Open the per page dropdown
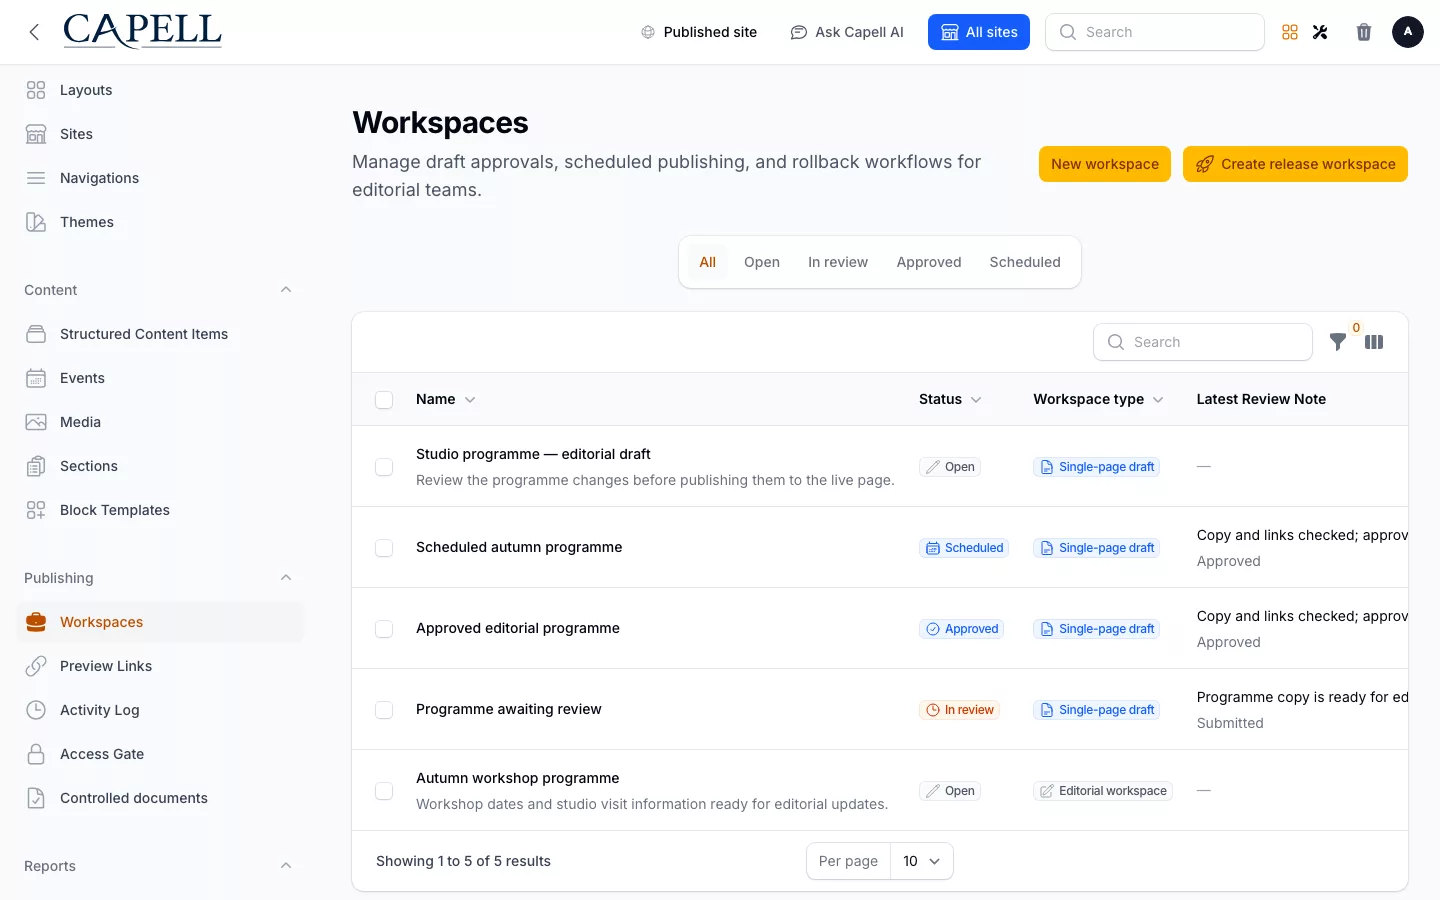 tap(922, 861)
